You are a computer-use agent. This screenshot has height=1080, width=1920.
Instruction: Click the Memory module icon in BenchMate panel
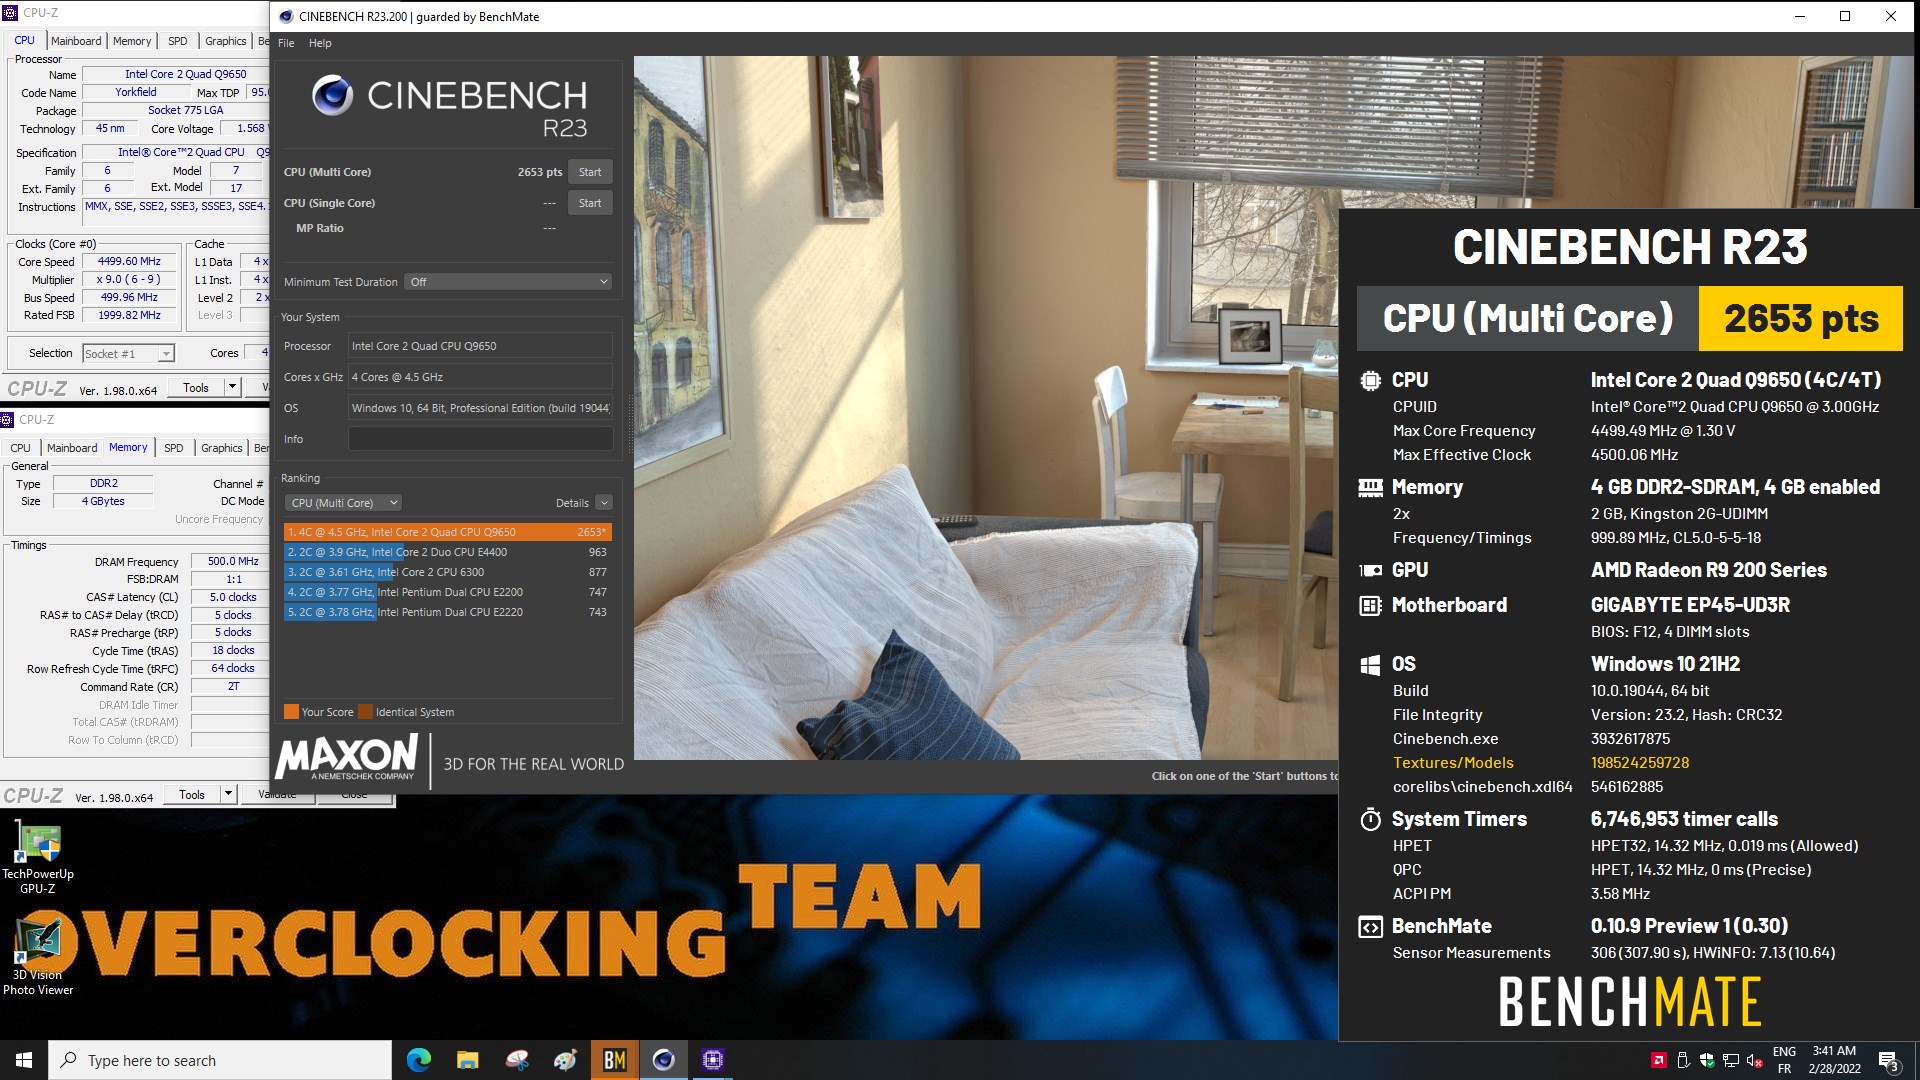pyautogui.click(x=1370, y=487)
